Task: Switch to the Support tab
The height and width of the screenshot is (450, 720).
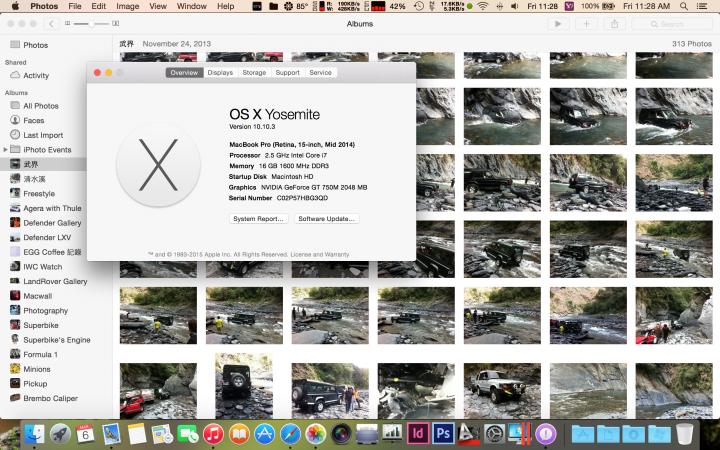Action: (x=287, y=73)
